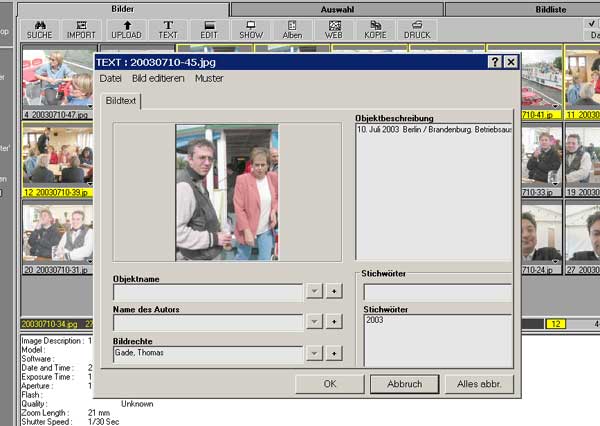Click the Abbruch button
Screen dimensions: 600x426
point(404,384)
